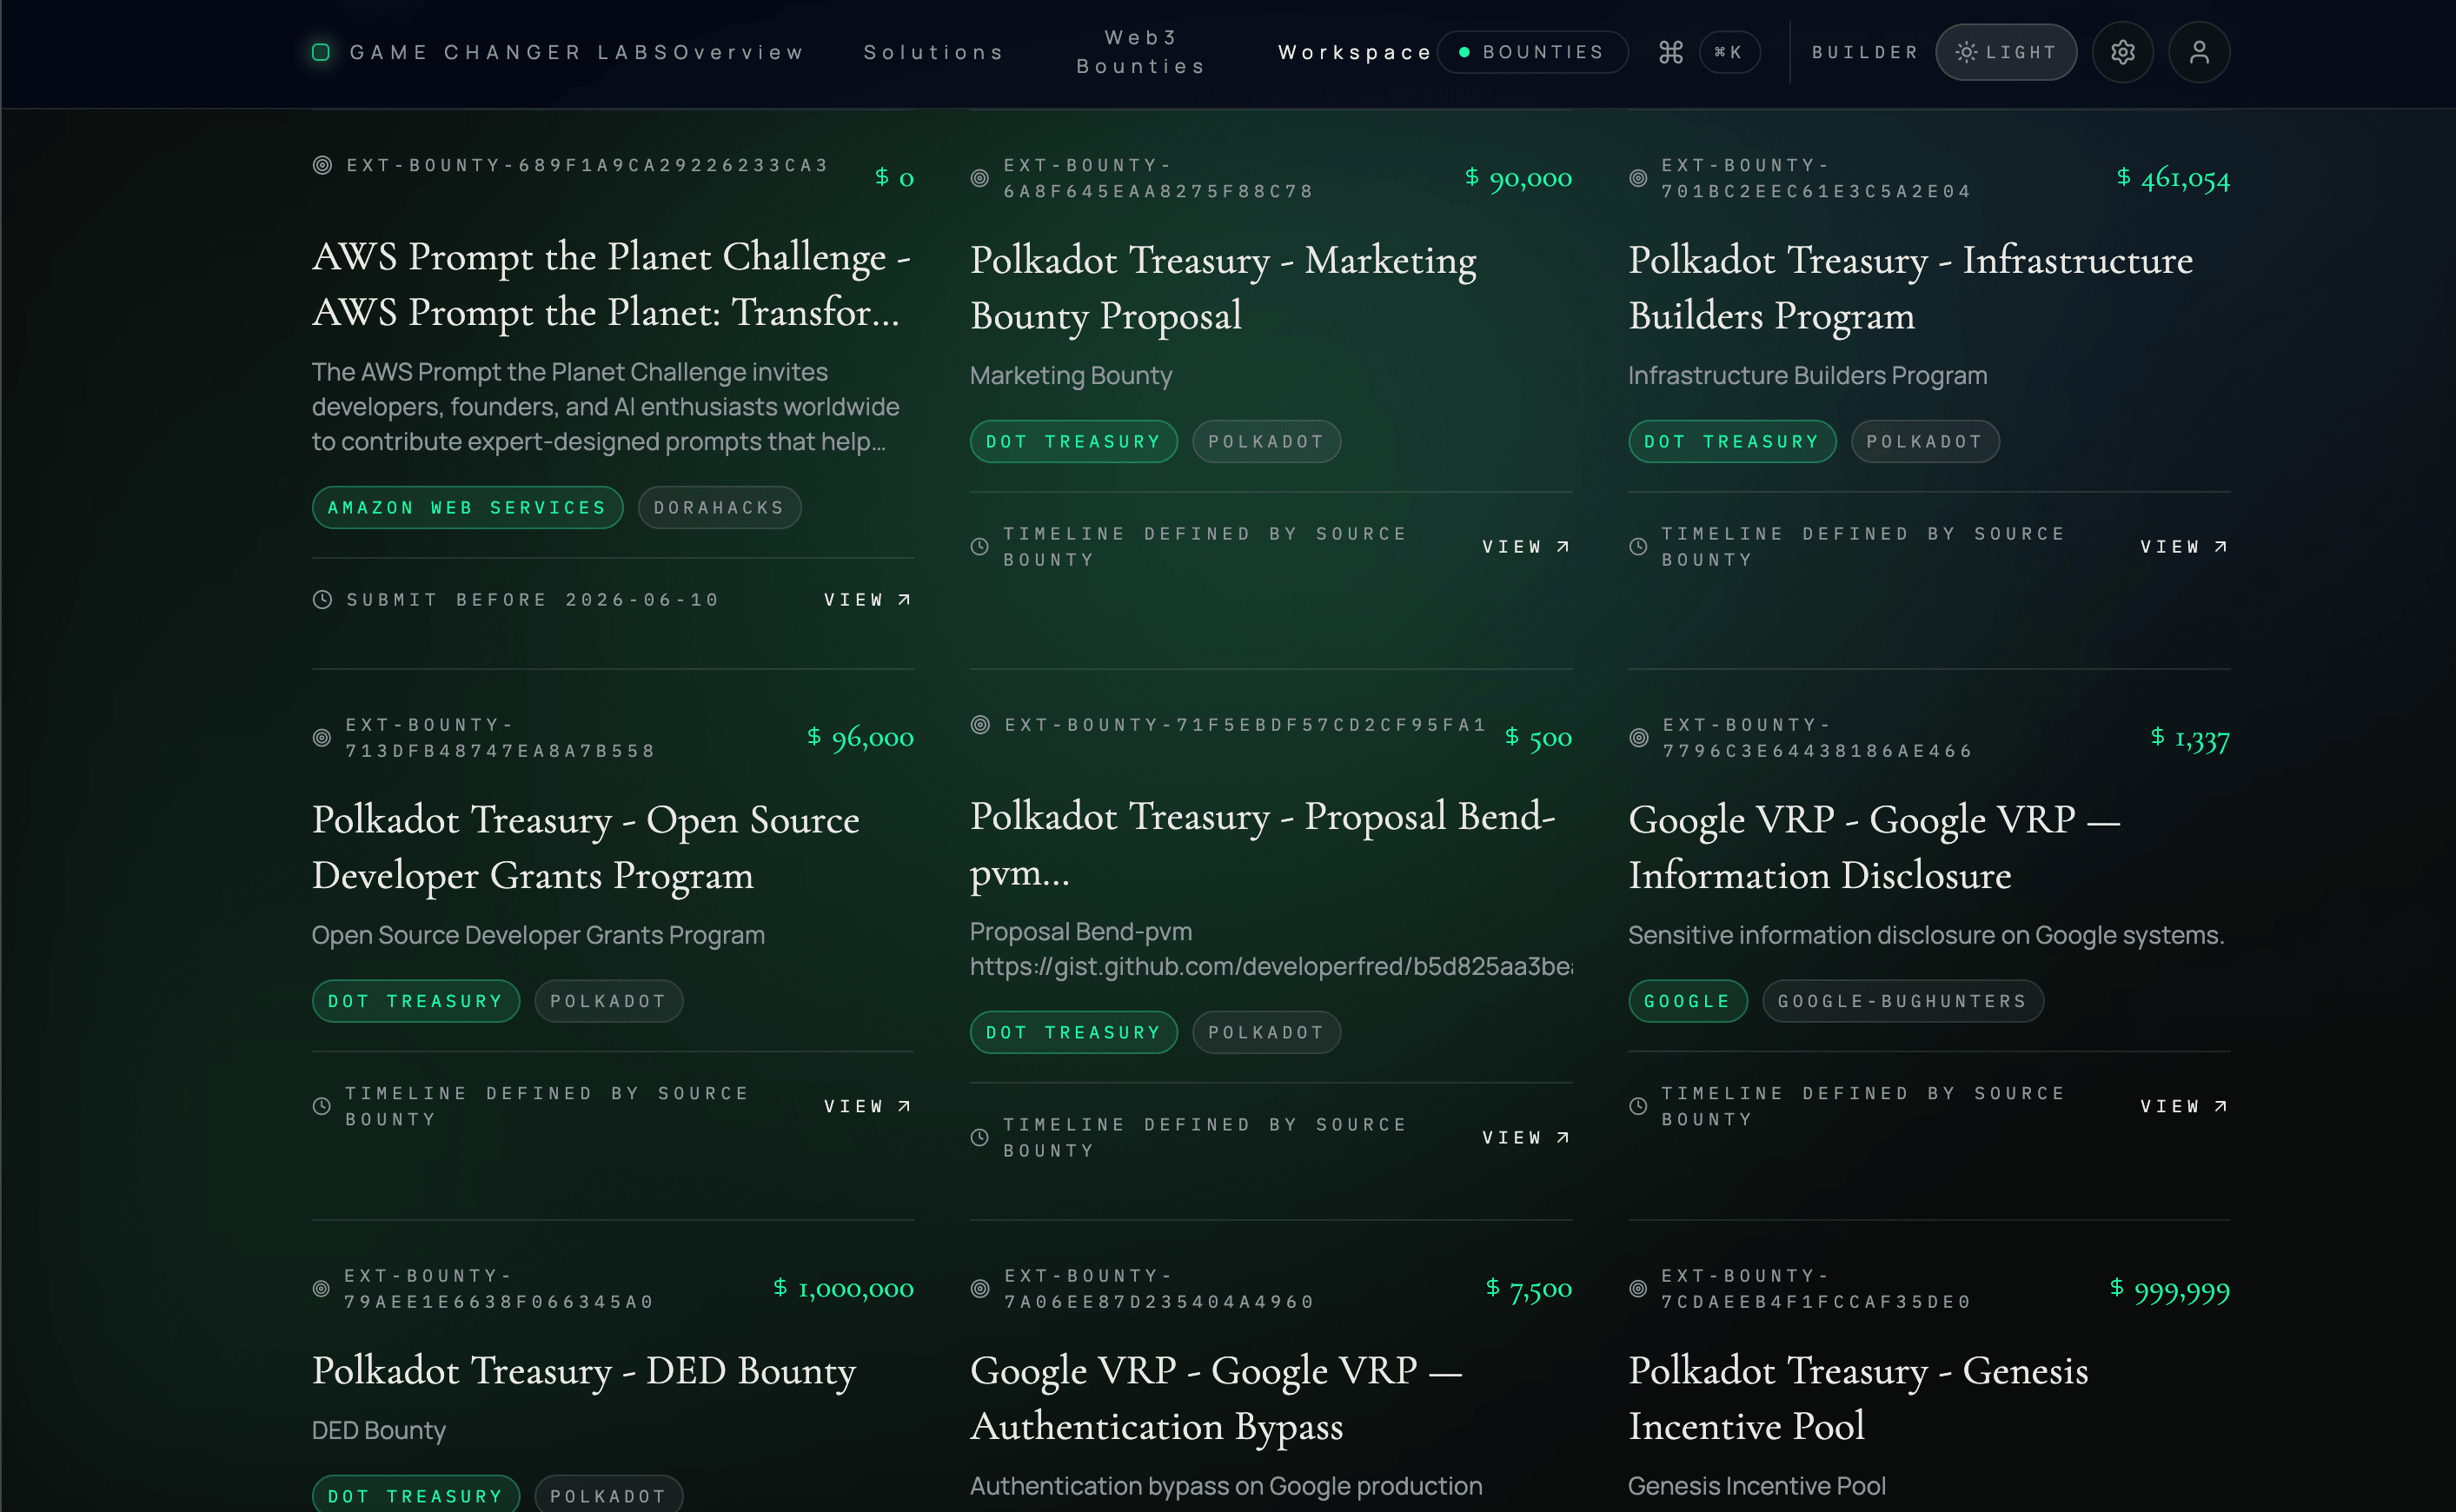This screenshot has width=2456, height=1512.
Task: Open the Solutions navigation menu
Action: click(x=933, y=52)
